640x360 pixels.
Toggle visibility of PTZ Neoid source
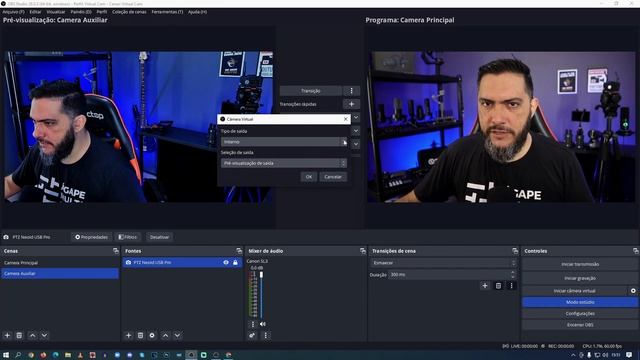click(226, 262)
